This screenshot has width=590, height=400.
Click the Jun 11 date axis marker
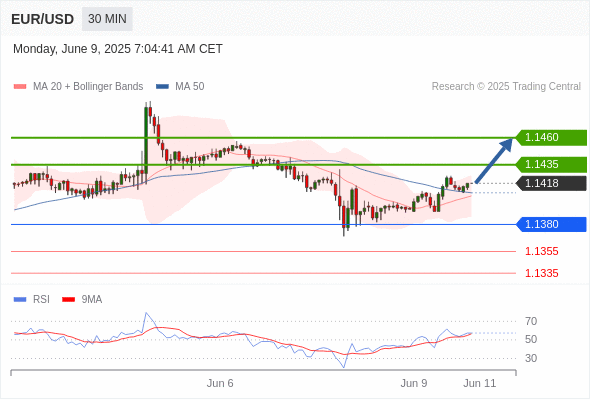tap(480, 383)
